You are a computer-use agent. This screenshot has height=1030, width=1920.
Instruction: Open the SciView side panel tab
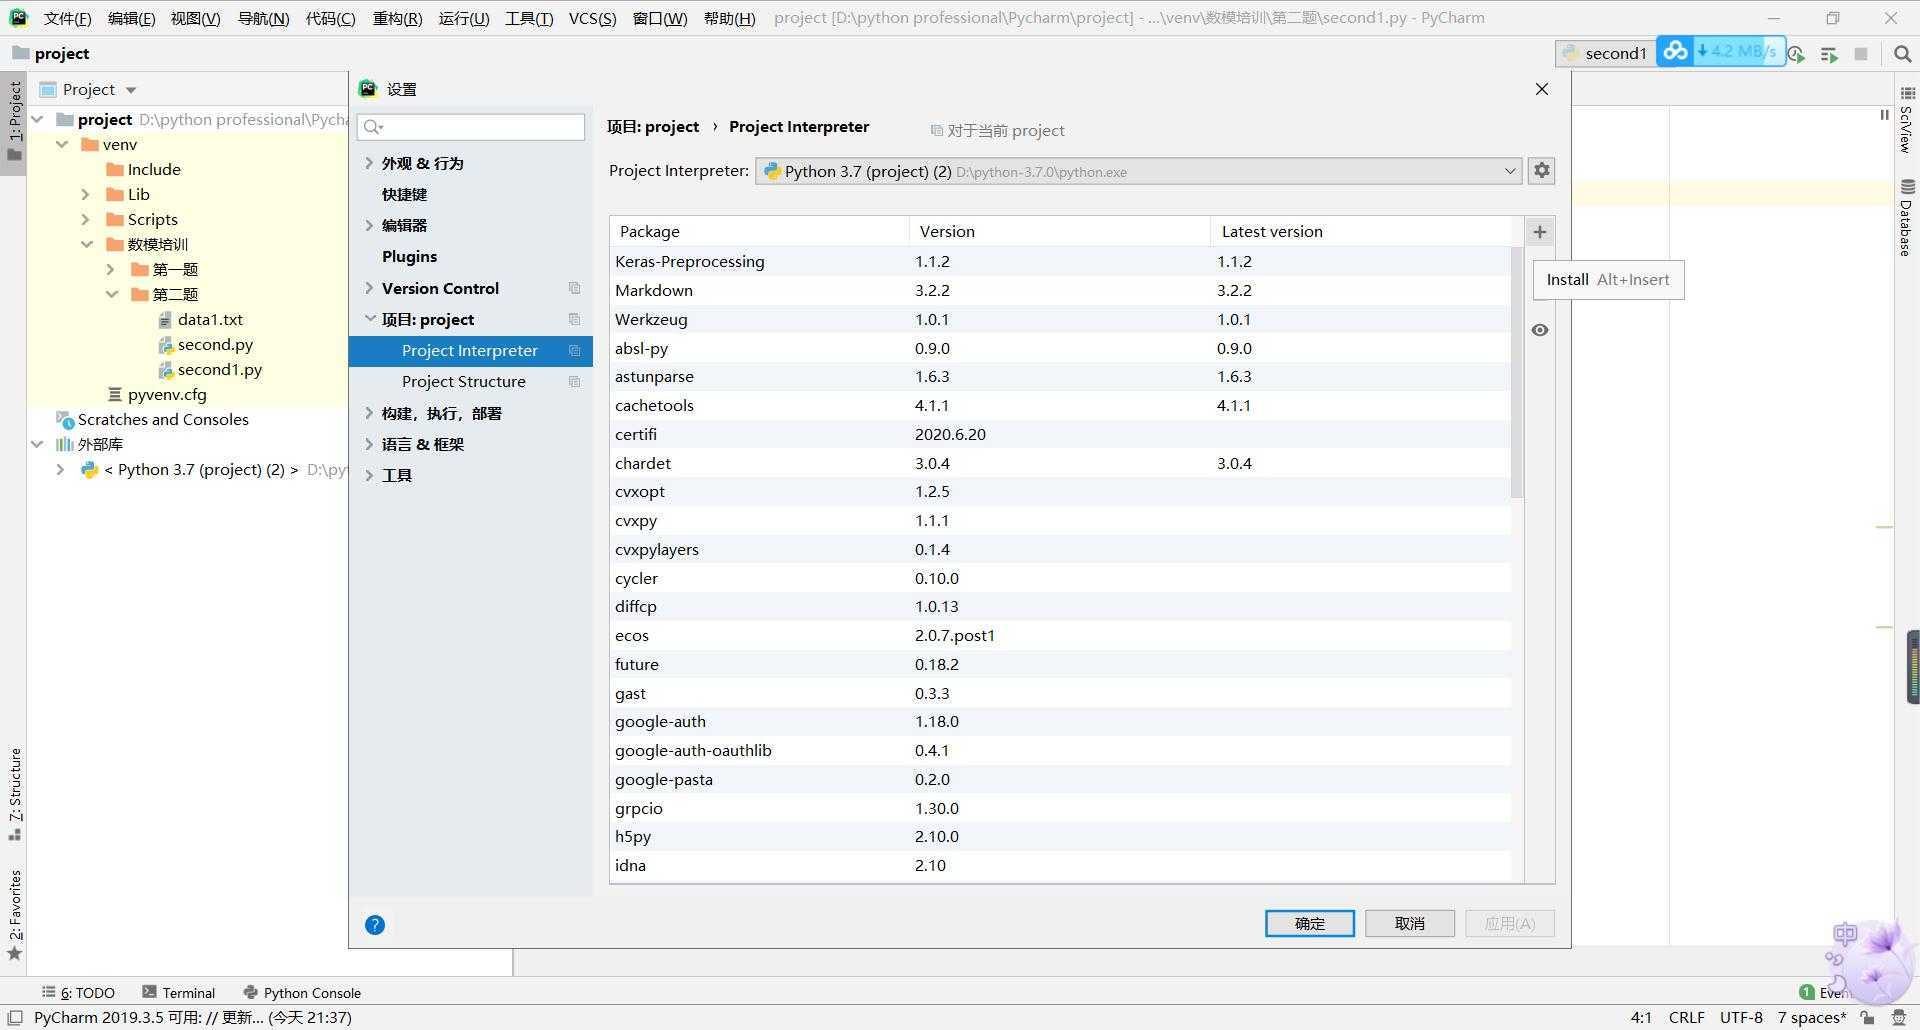tap(1907, 121)
